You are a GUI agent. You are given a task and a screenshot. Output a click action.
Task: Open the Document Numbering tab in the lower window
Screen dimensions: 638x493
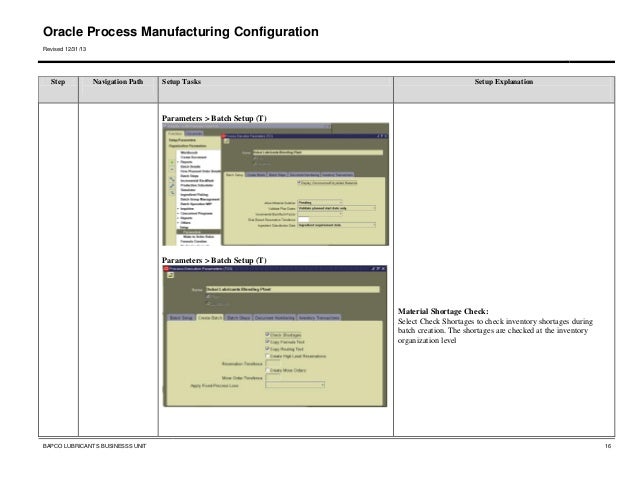coord(275,317)
